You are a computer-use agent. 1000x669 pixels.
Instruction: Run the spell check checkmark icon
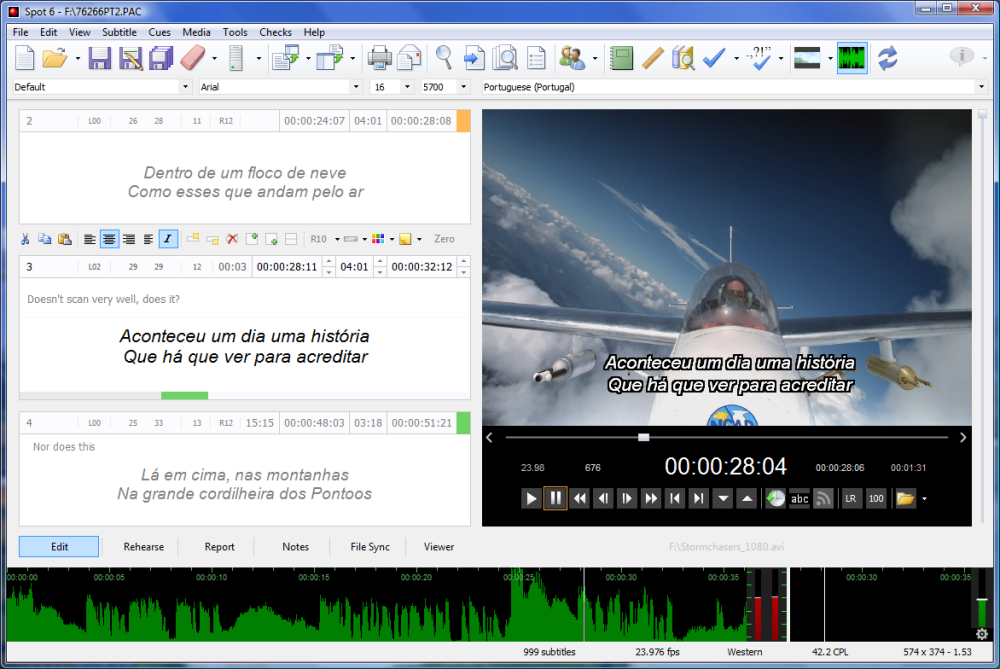coord(714,57)
